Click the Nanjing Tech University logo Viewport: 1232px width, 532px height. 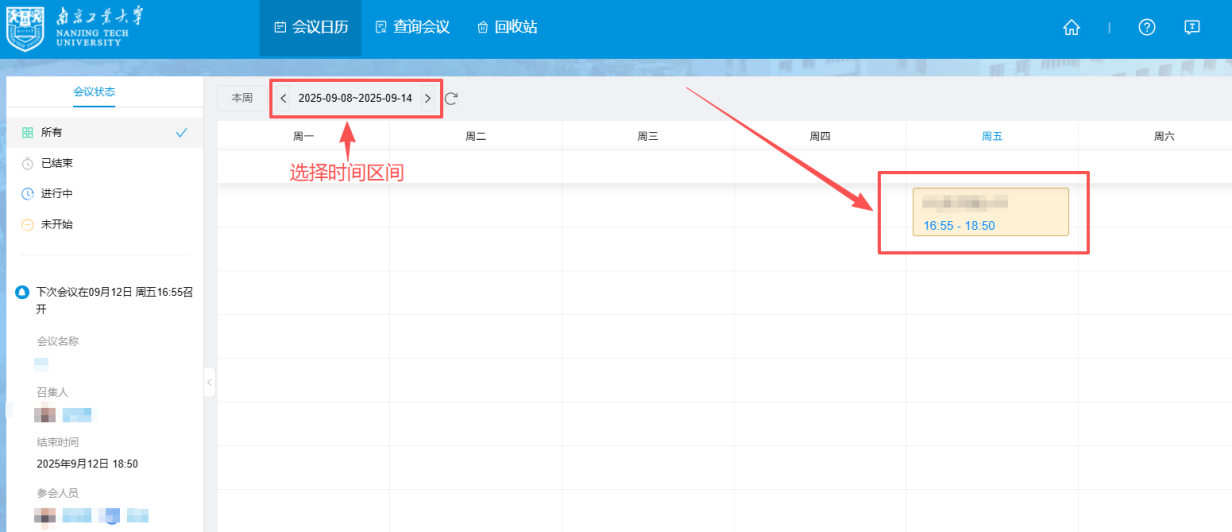(68, 28)
